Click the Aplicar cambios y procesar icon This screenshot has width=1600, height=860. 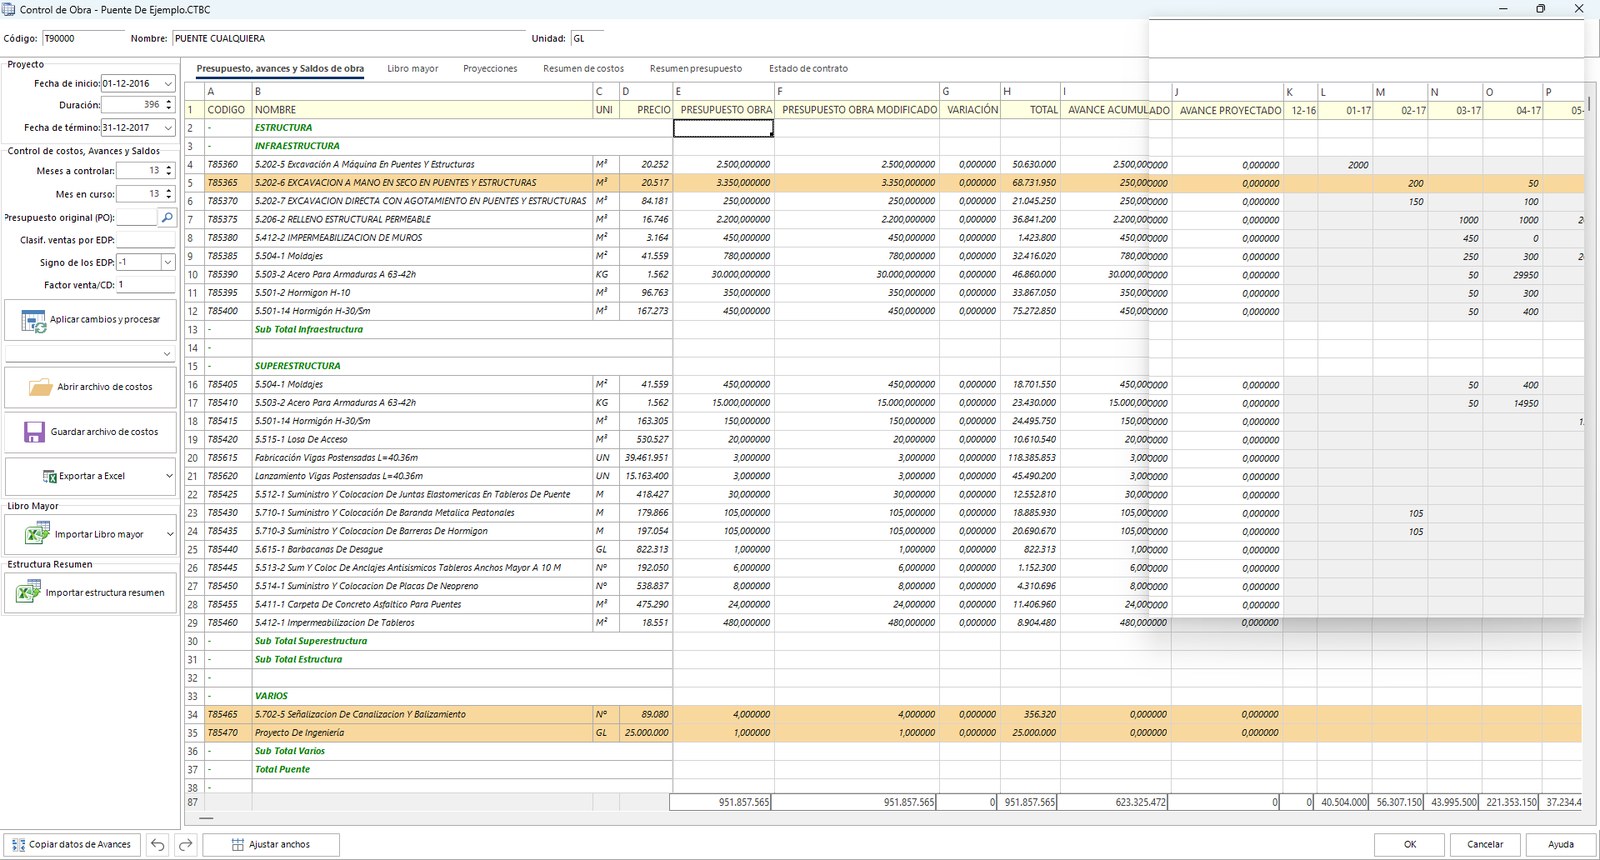[33, 321]
